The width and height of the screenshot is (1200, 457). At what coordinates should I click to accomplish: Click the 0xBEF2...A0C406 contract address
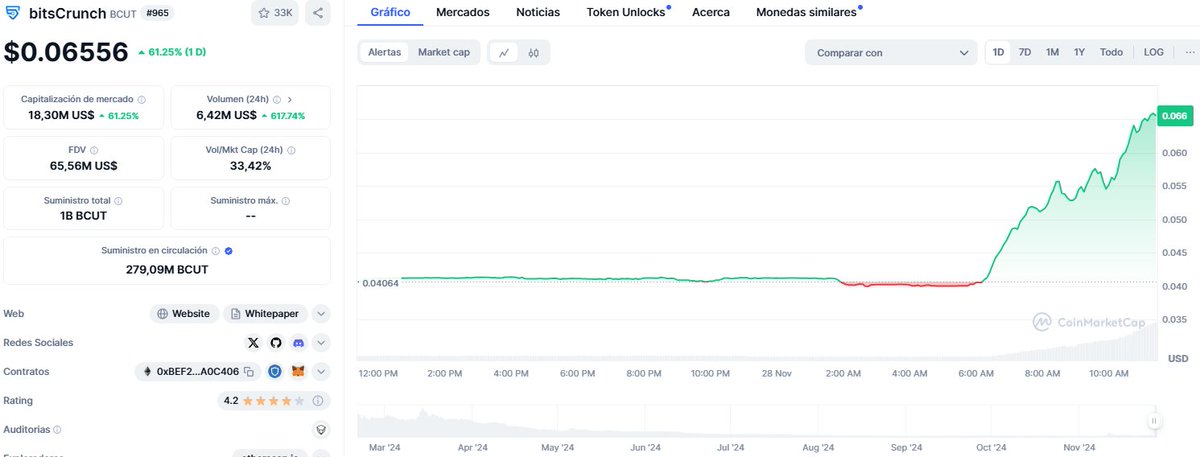[198, 372]
